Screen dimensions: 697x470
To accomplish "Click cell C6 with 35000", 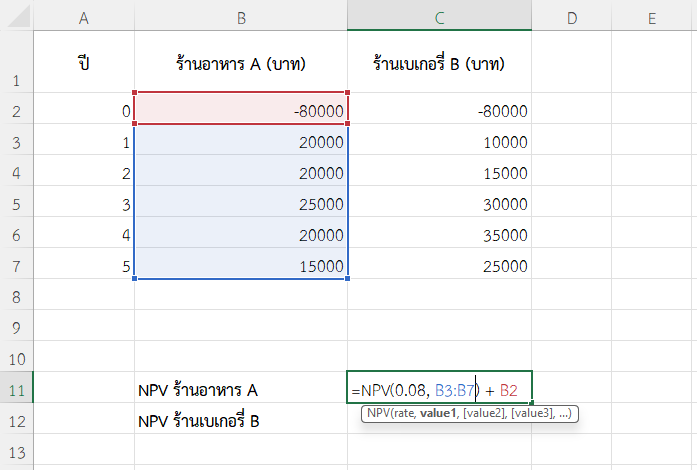I will [x=439, y=232].
